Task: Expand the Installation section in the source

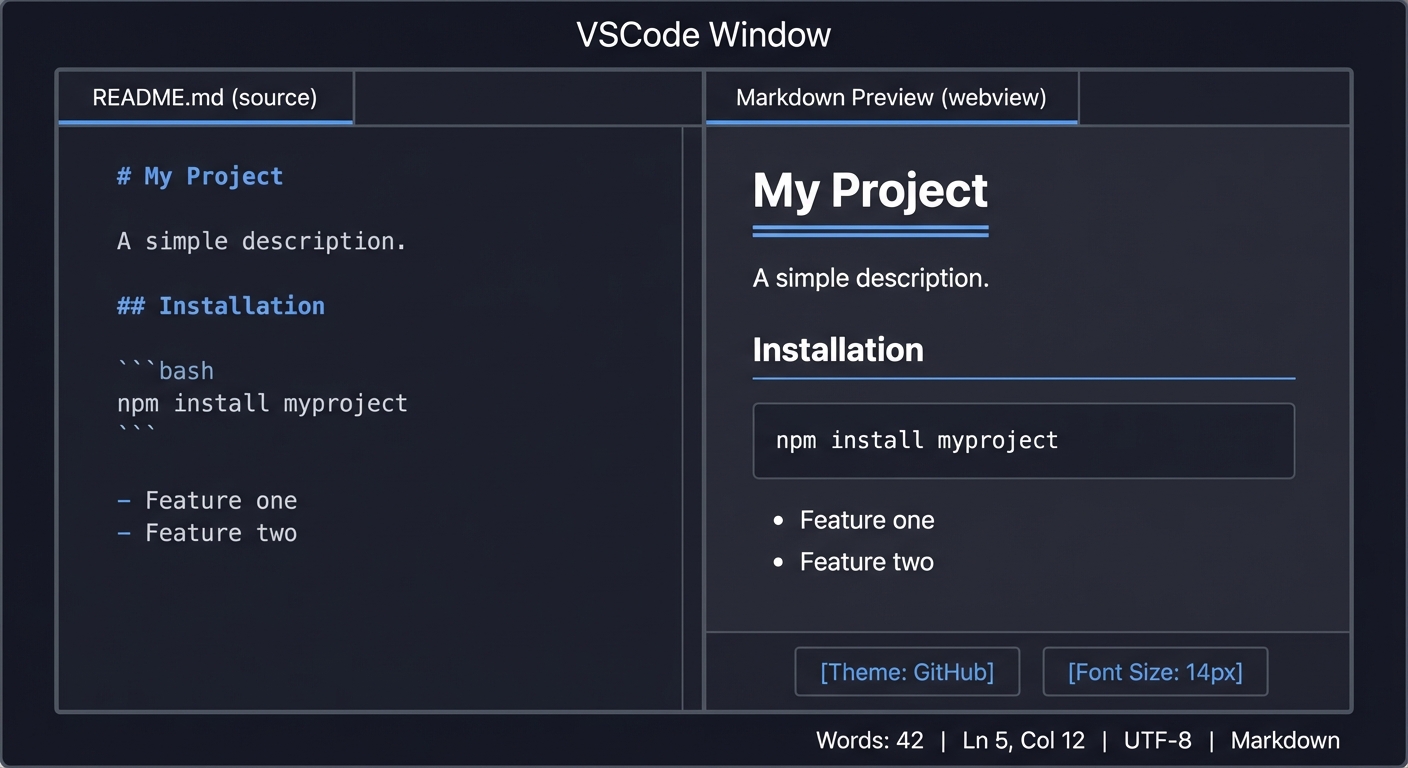Action: 221,305
